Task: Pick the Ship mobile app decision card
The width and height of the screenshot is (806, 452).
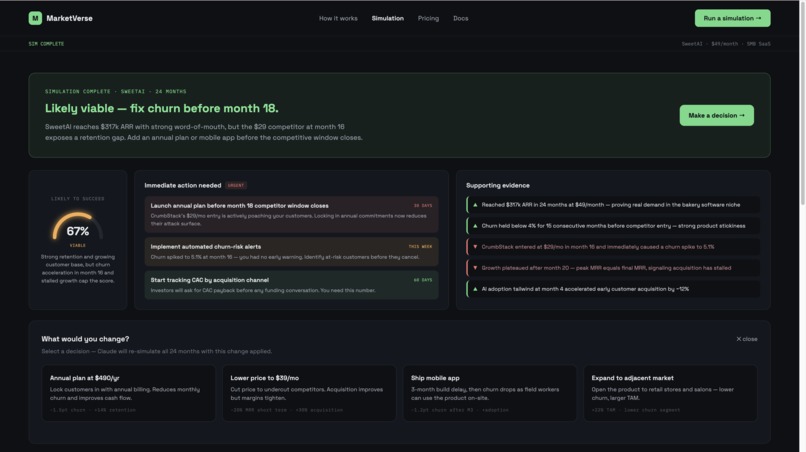Action: coord(490,393)
